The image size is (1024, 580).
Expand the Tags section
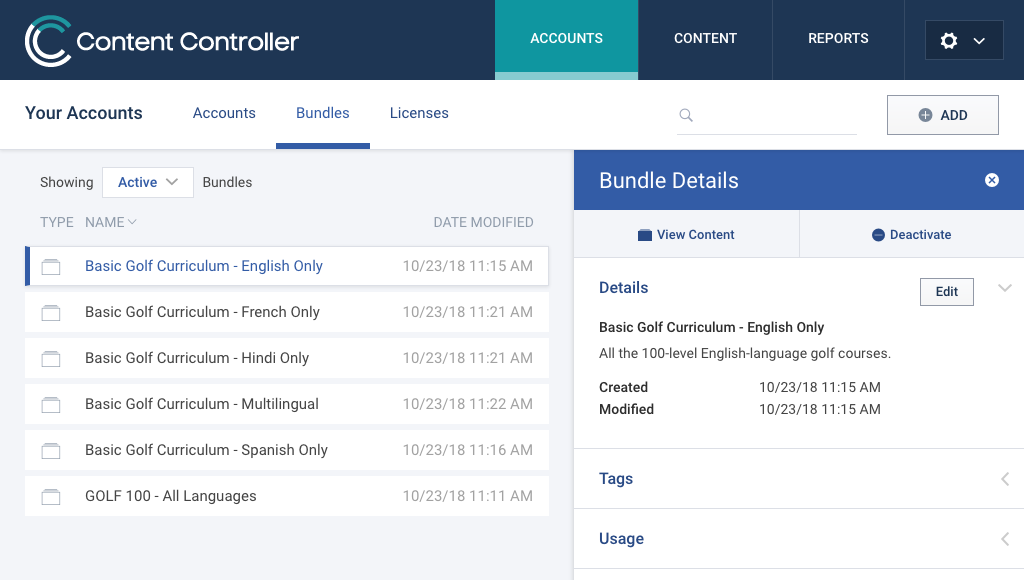pyautogui.click(x=1005, y=479)
